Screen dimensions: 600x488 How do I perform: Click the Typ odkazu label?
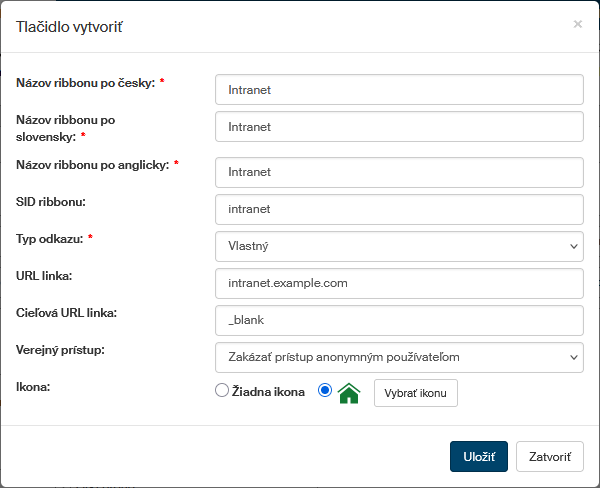(x=50, y=239)
